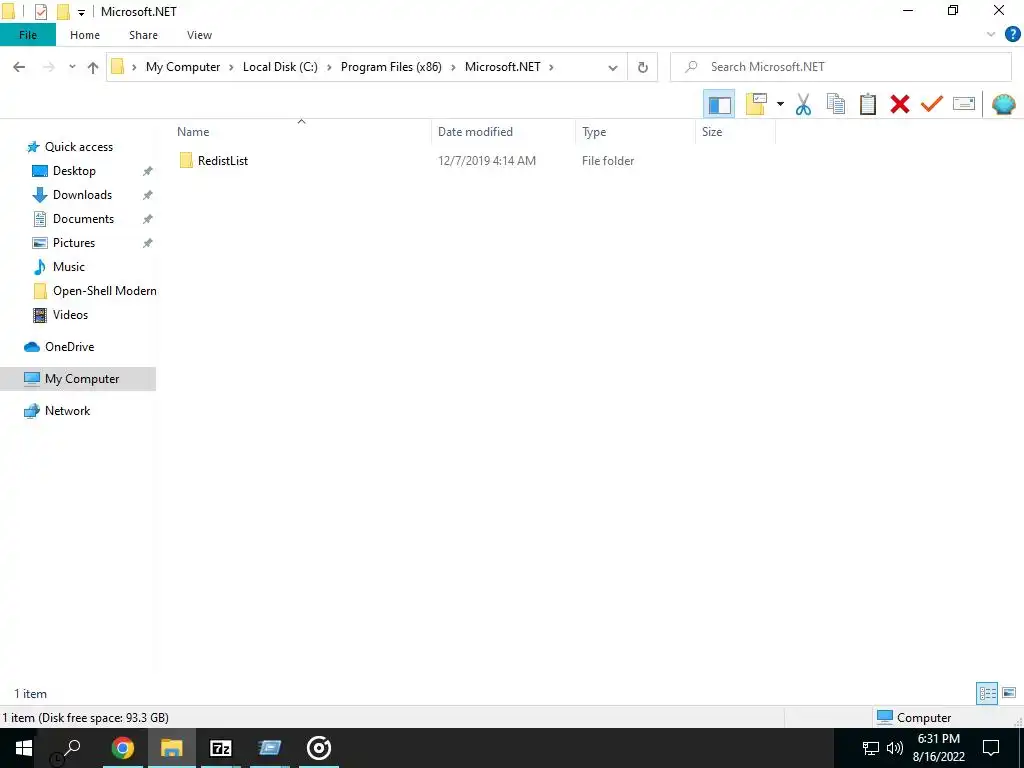This screenshot has width=1024, height=768.
Task: Expand the chevron after Program Files (x86)
Action: (453, 67)
